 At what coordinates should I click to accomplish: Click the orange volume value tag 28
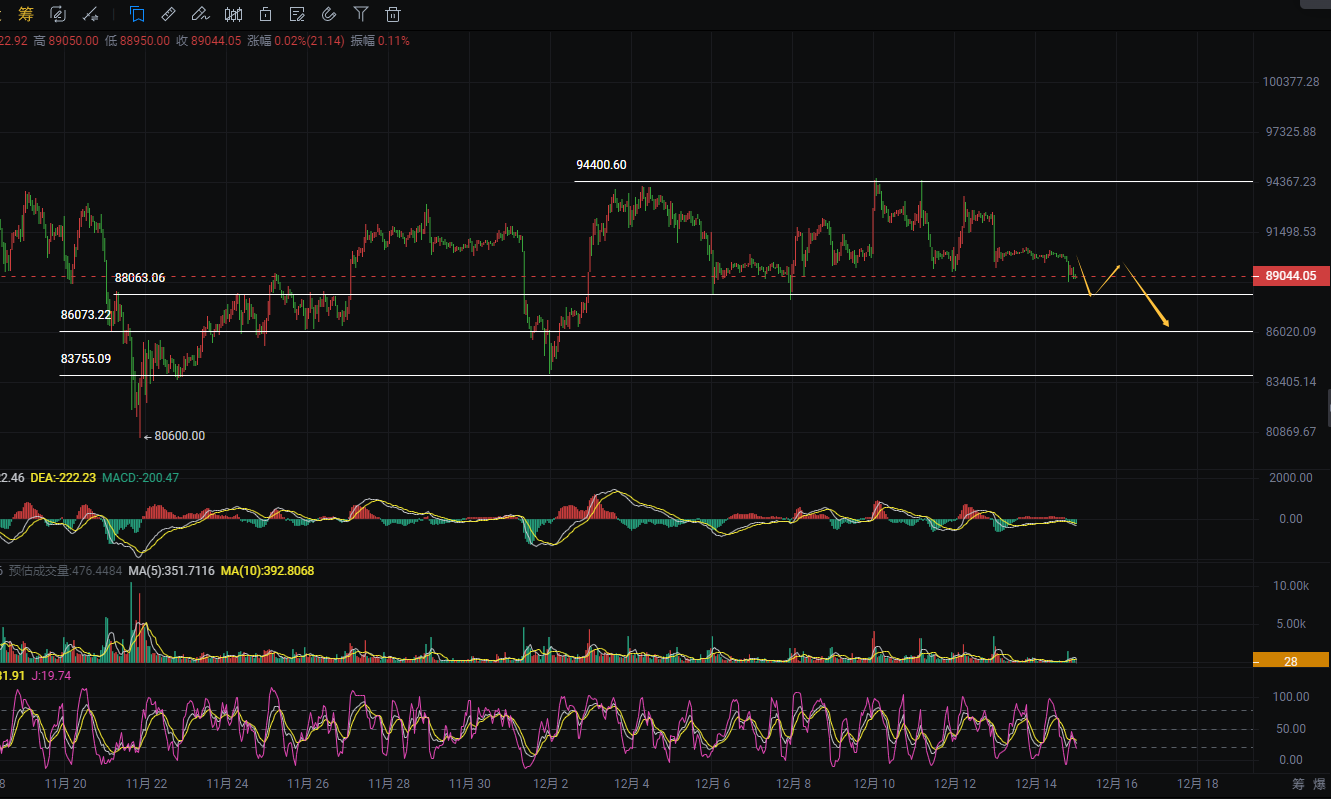[1291, 660]
